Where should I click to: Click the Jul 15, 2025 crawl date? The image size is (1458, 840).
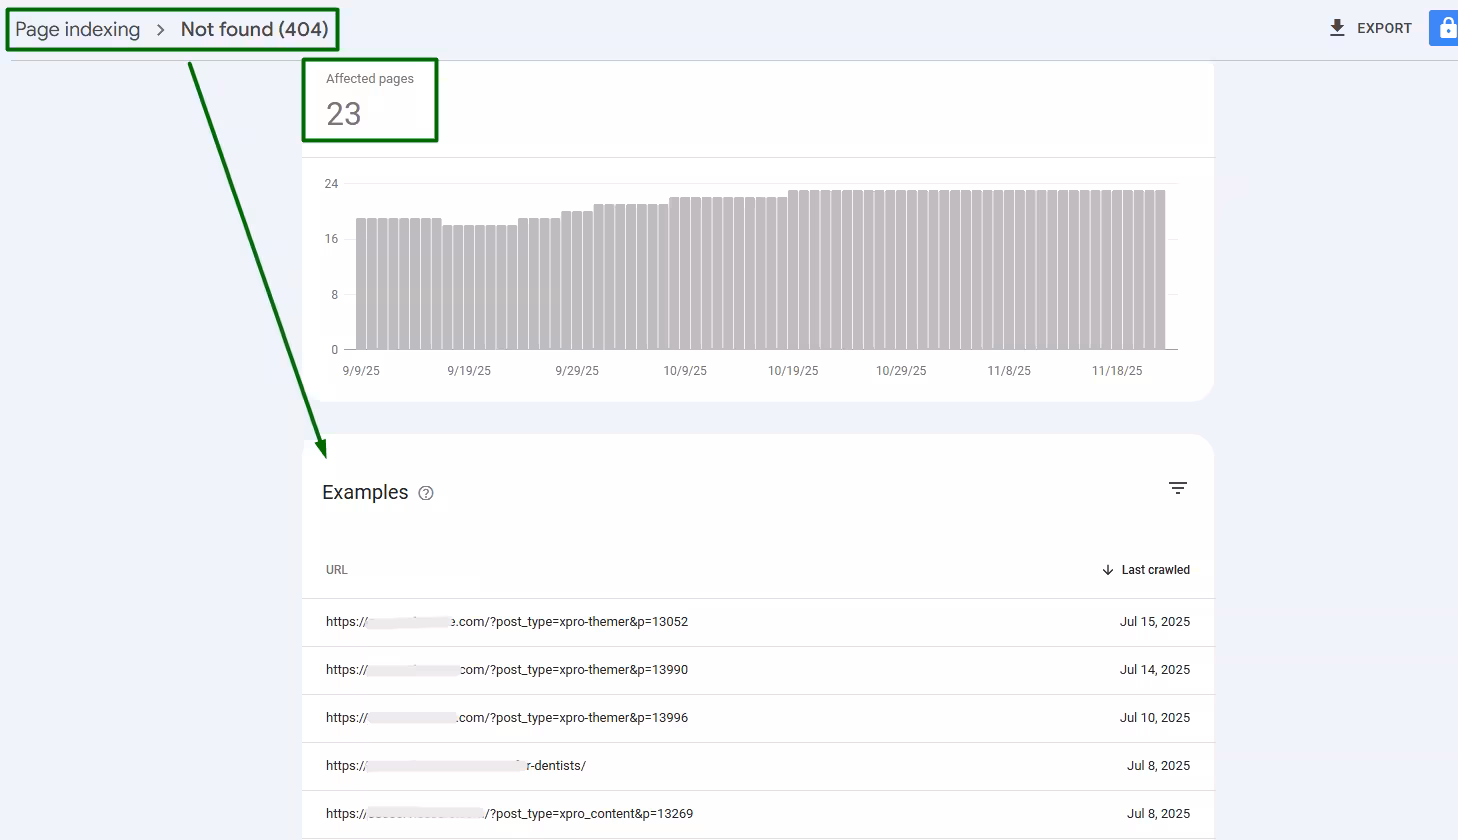(1155, 621)
